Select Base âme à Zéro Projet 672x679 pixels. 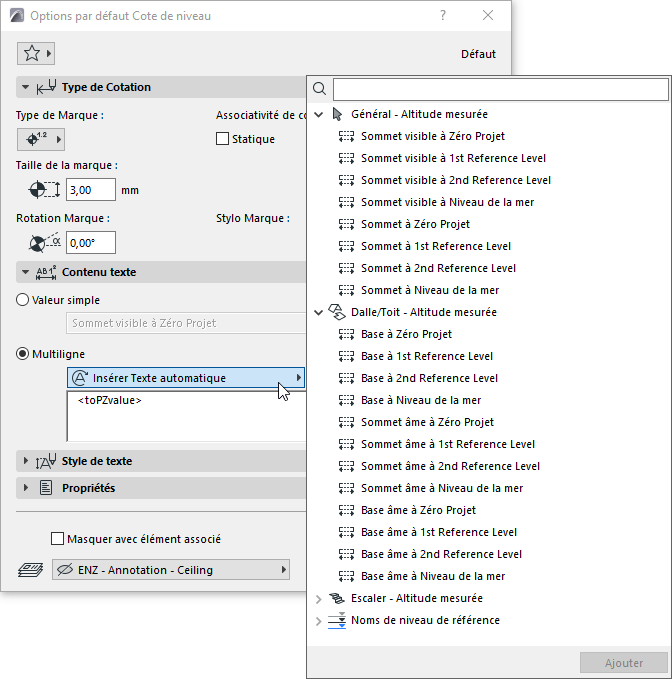coord(418,511)
